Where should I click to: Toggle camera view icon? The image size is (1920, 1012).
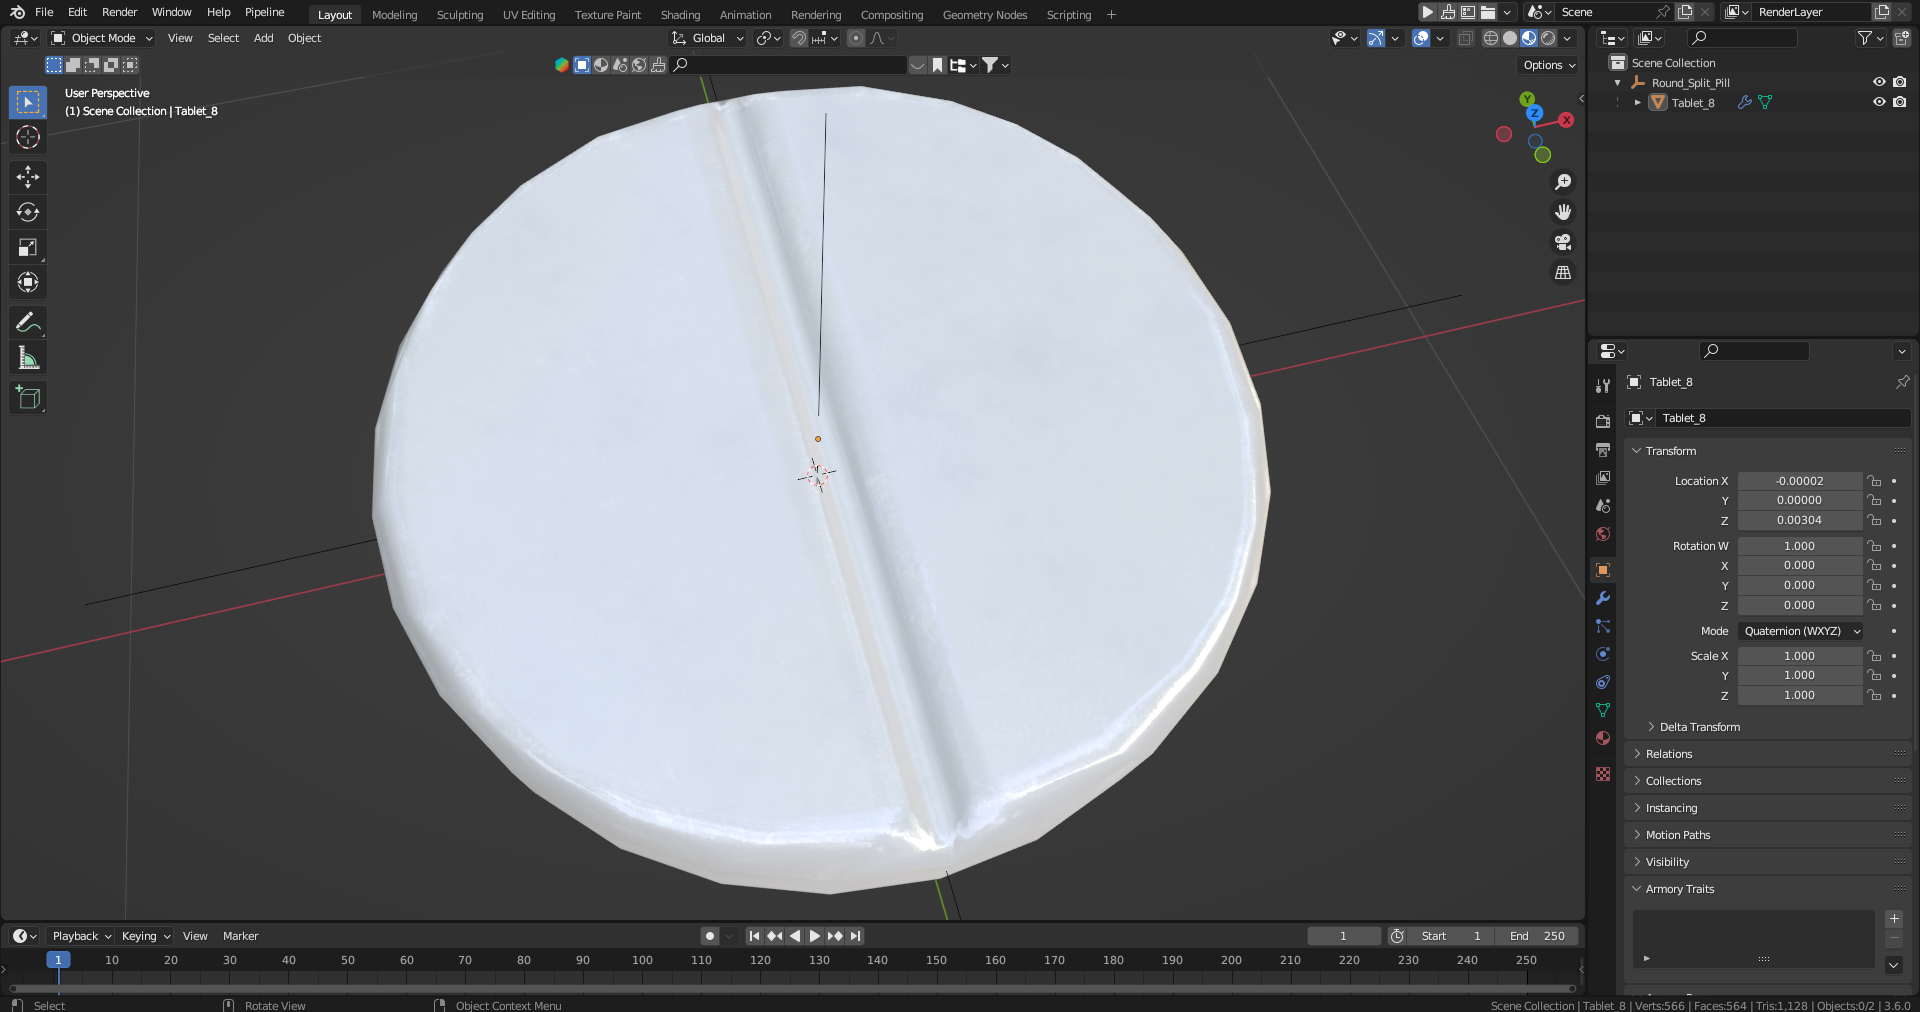click(1562, 242)
